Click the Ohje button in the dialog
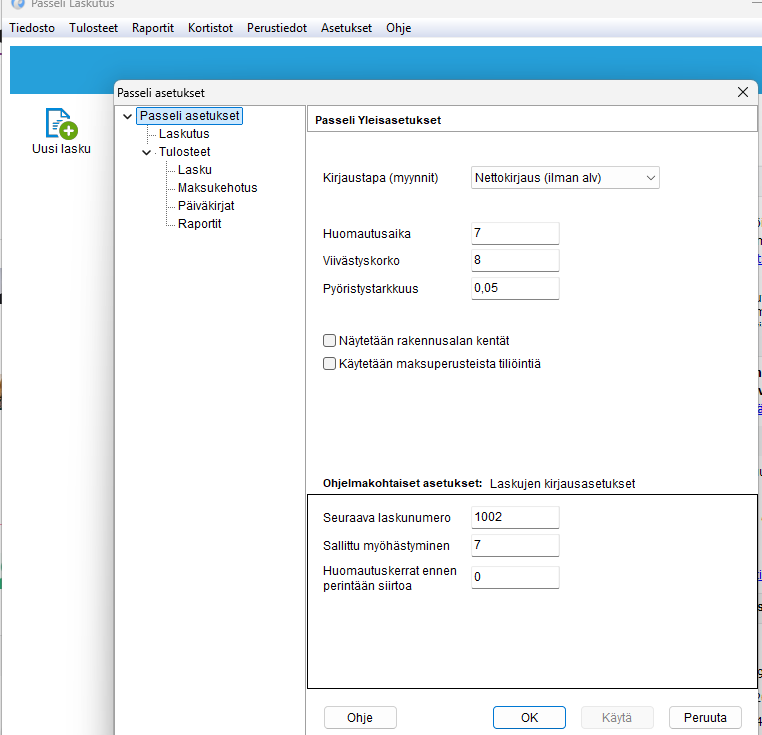The height and width of the screenshot is (735, 762). pyautogui.click(x=360, y=718)
